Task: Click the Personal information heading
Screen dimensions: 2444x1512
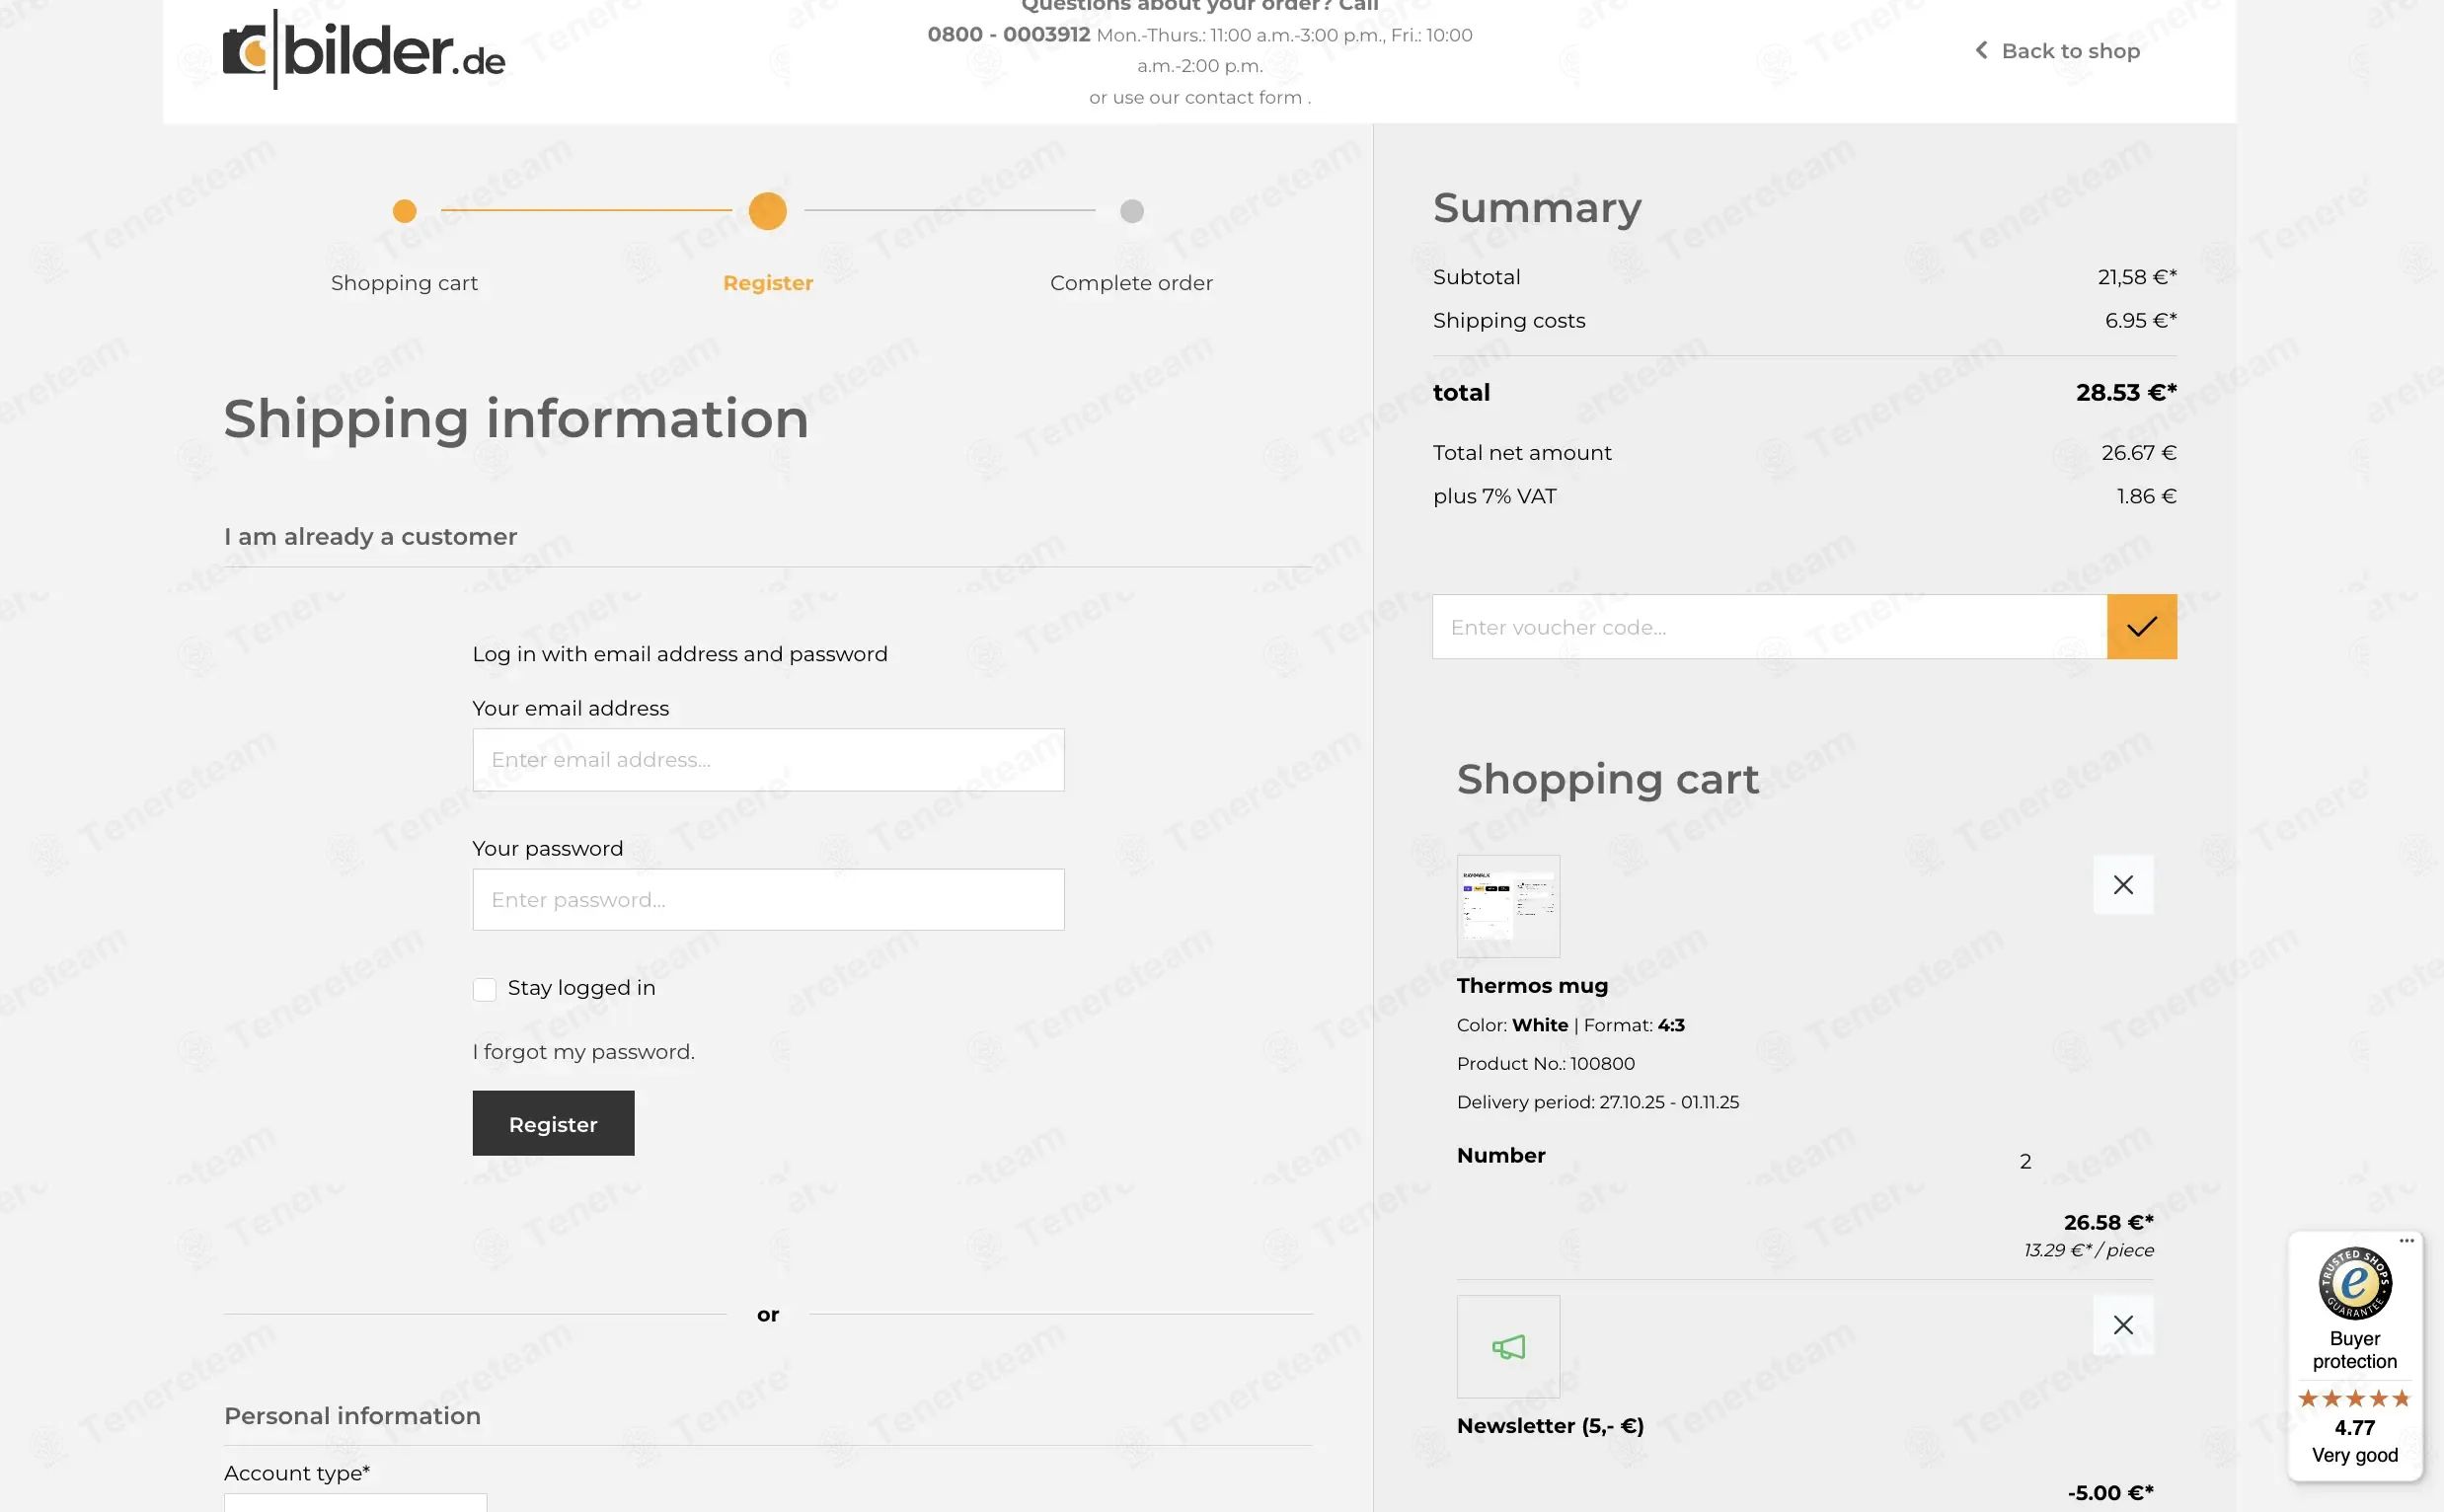Action: tap(352, 1416)
